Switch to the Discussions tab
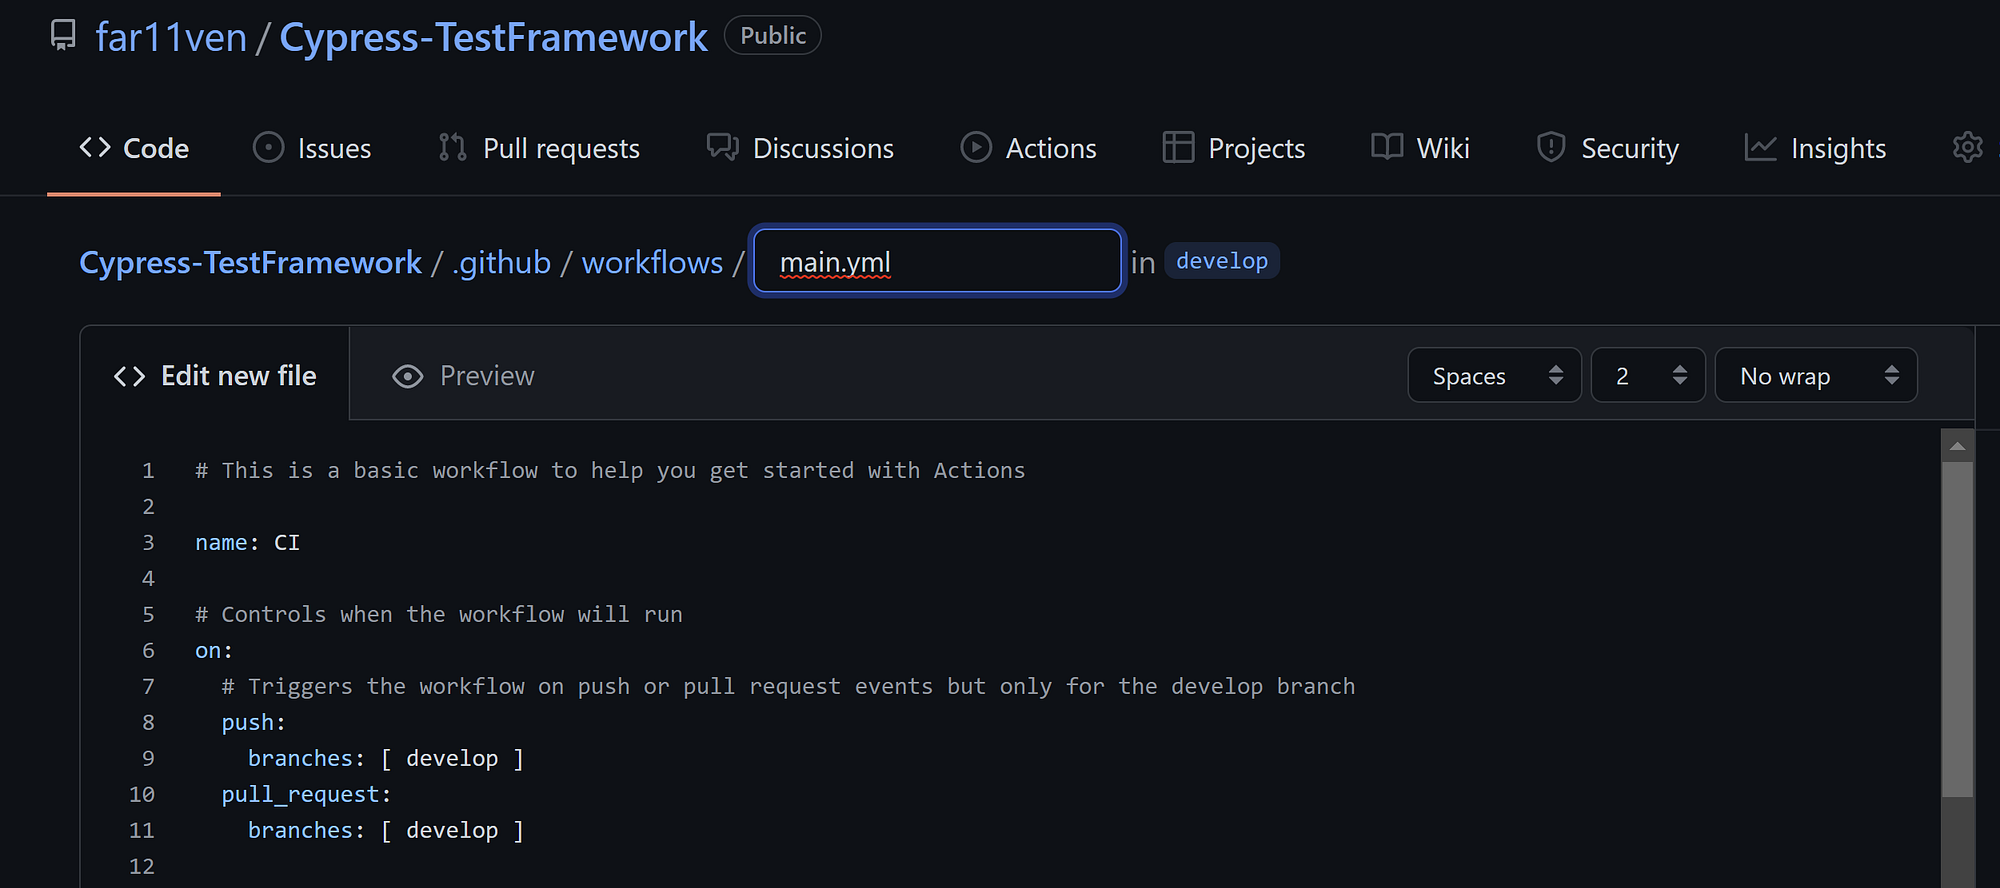Screen dimensions: 2000x888 800,148
